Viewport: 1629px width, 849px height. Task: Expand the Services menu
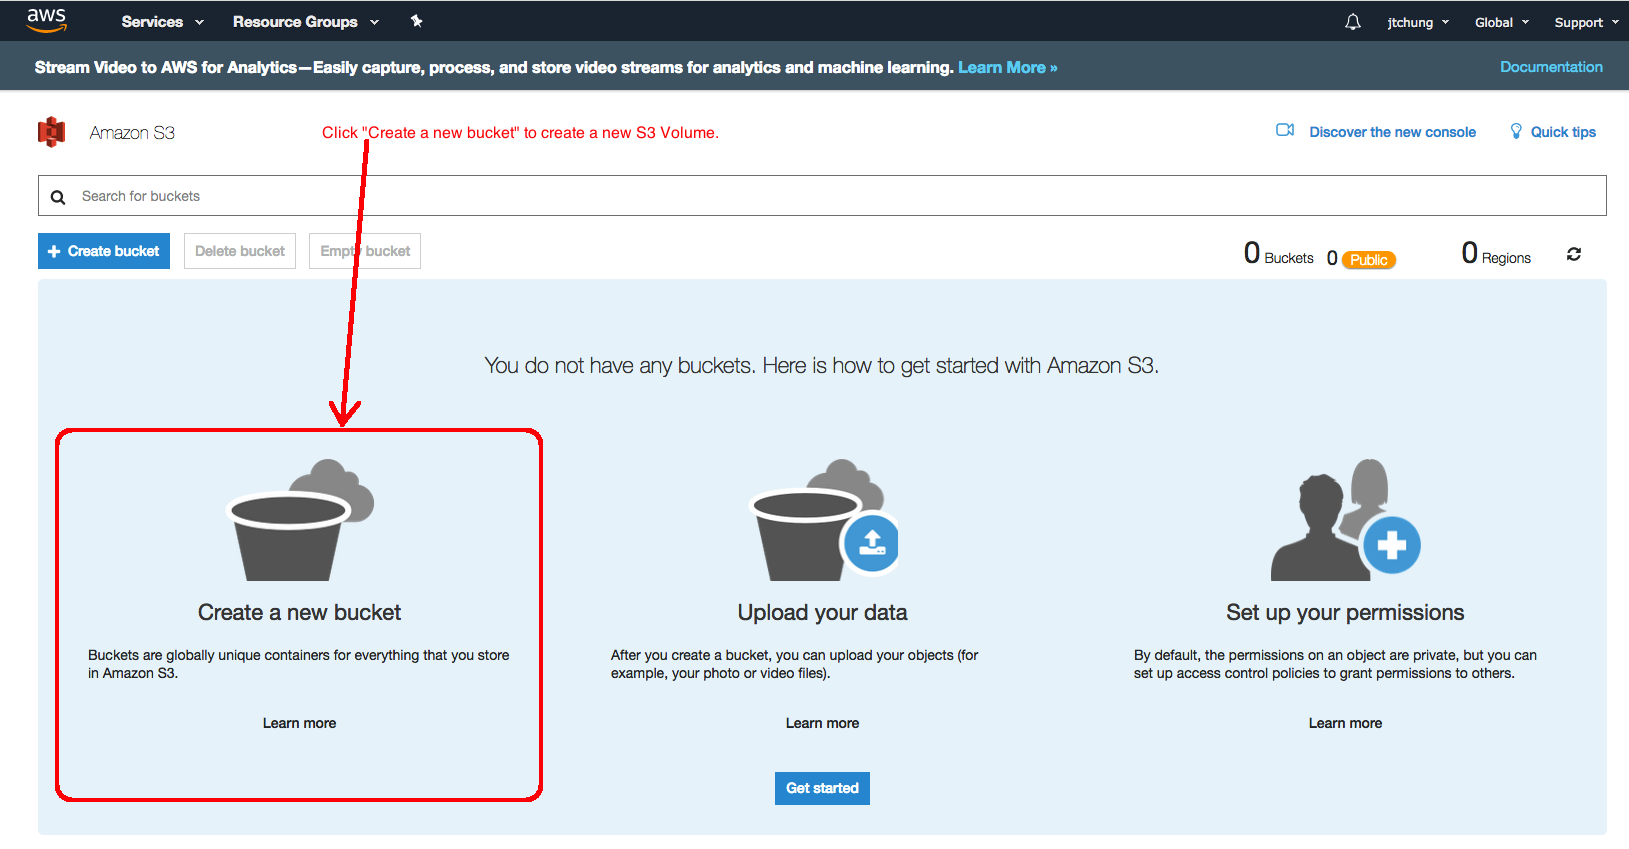pyautogui.click(x=163, y=21)
